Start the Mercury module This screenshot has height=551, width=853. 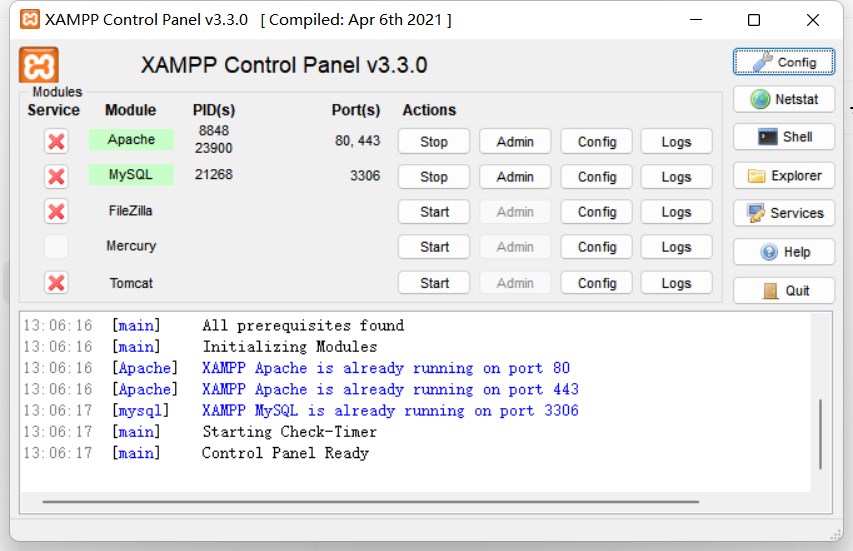point(434,247)
